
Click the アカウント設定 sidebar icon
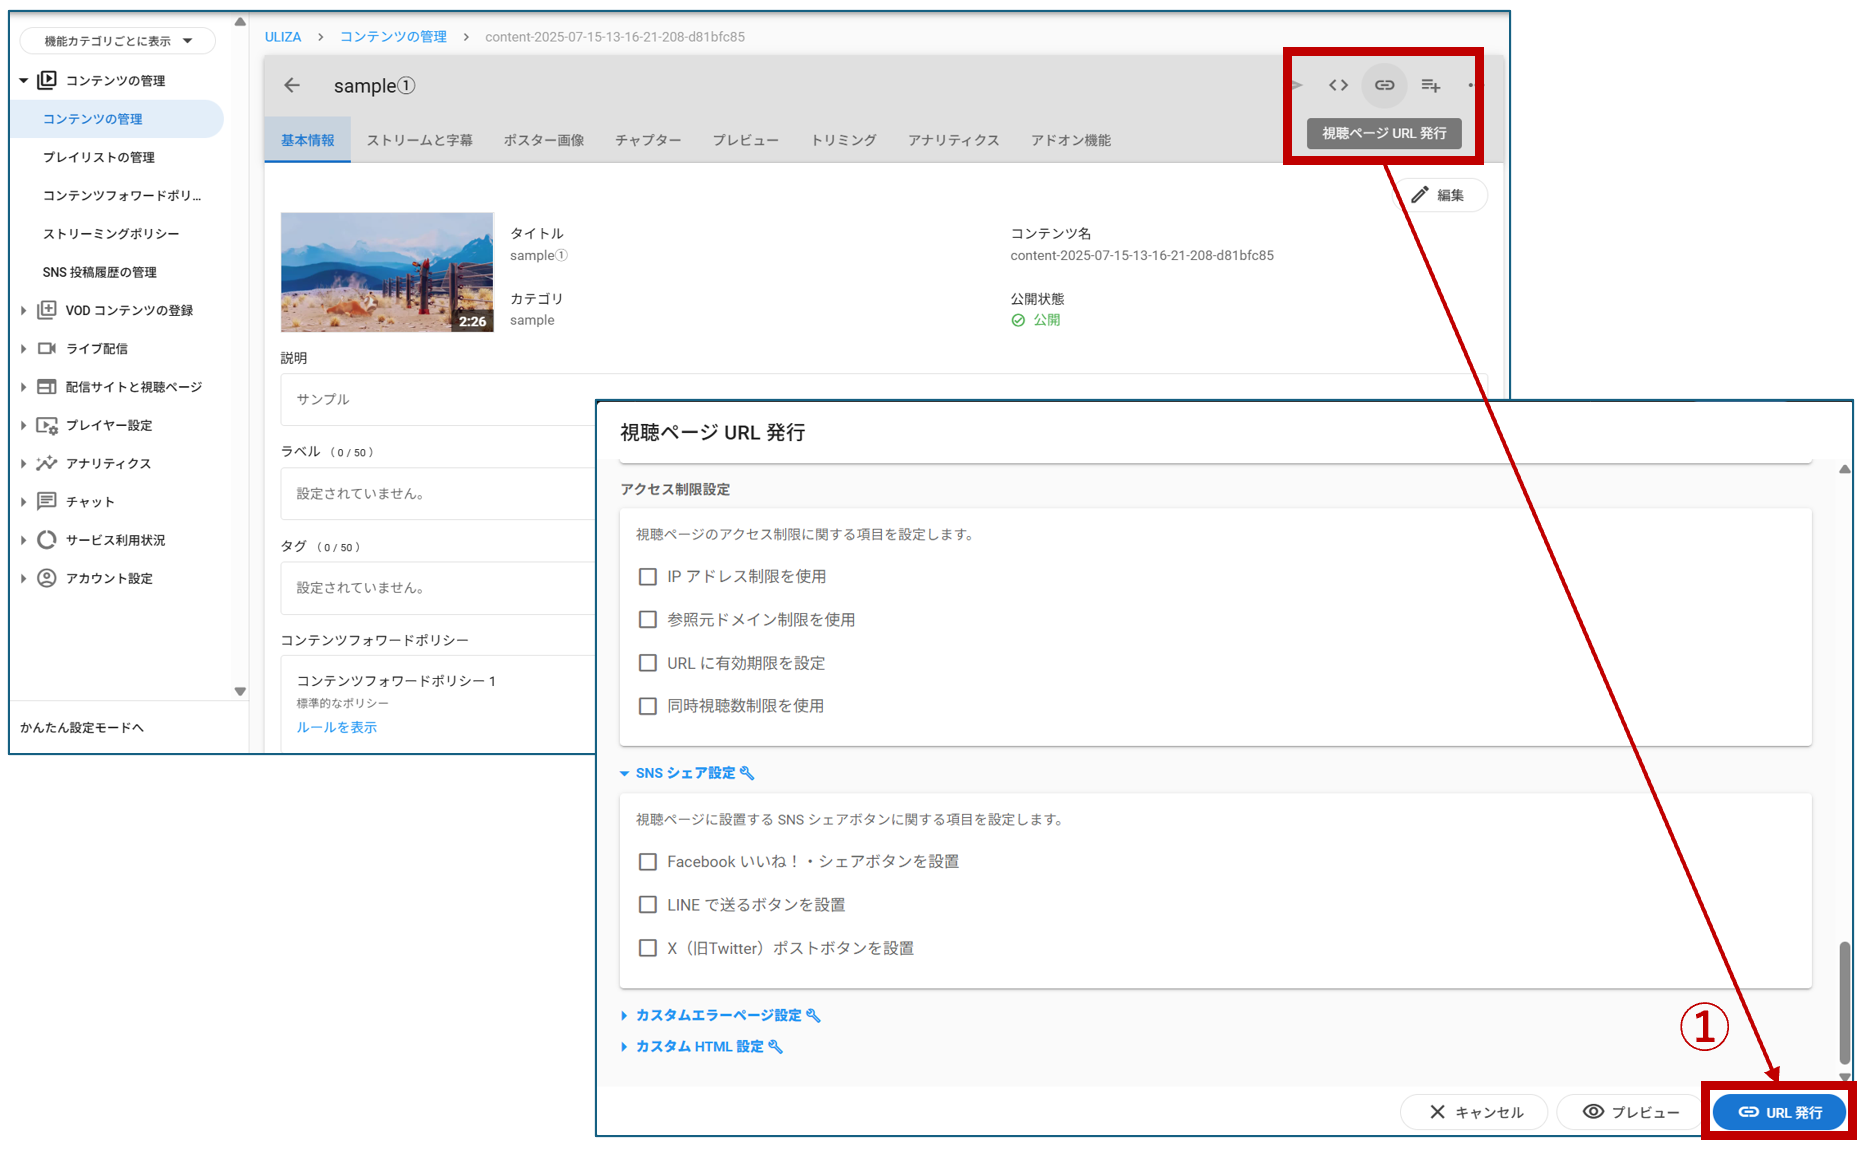tap(46, 579)
